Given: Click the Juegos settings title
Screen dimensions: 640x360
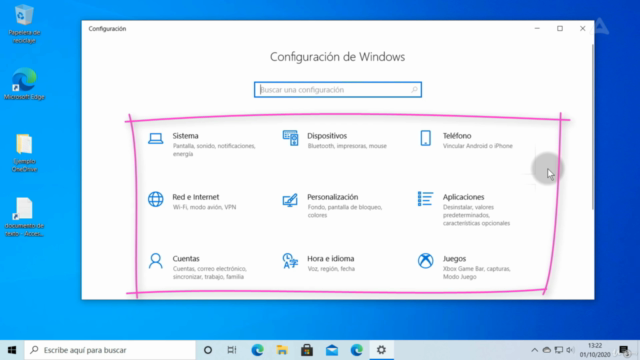Looking at the screenshot, I should pos(454,259).
